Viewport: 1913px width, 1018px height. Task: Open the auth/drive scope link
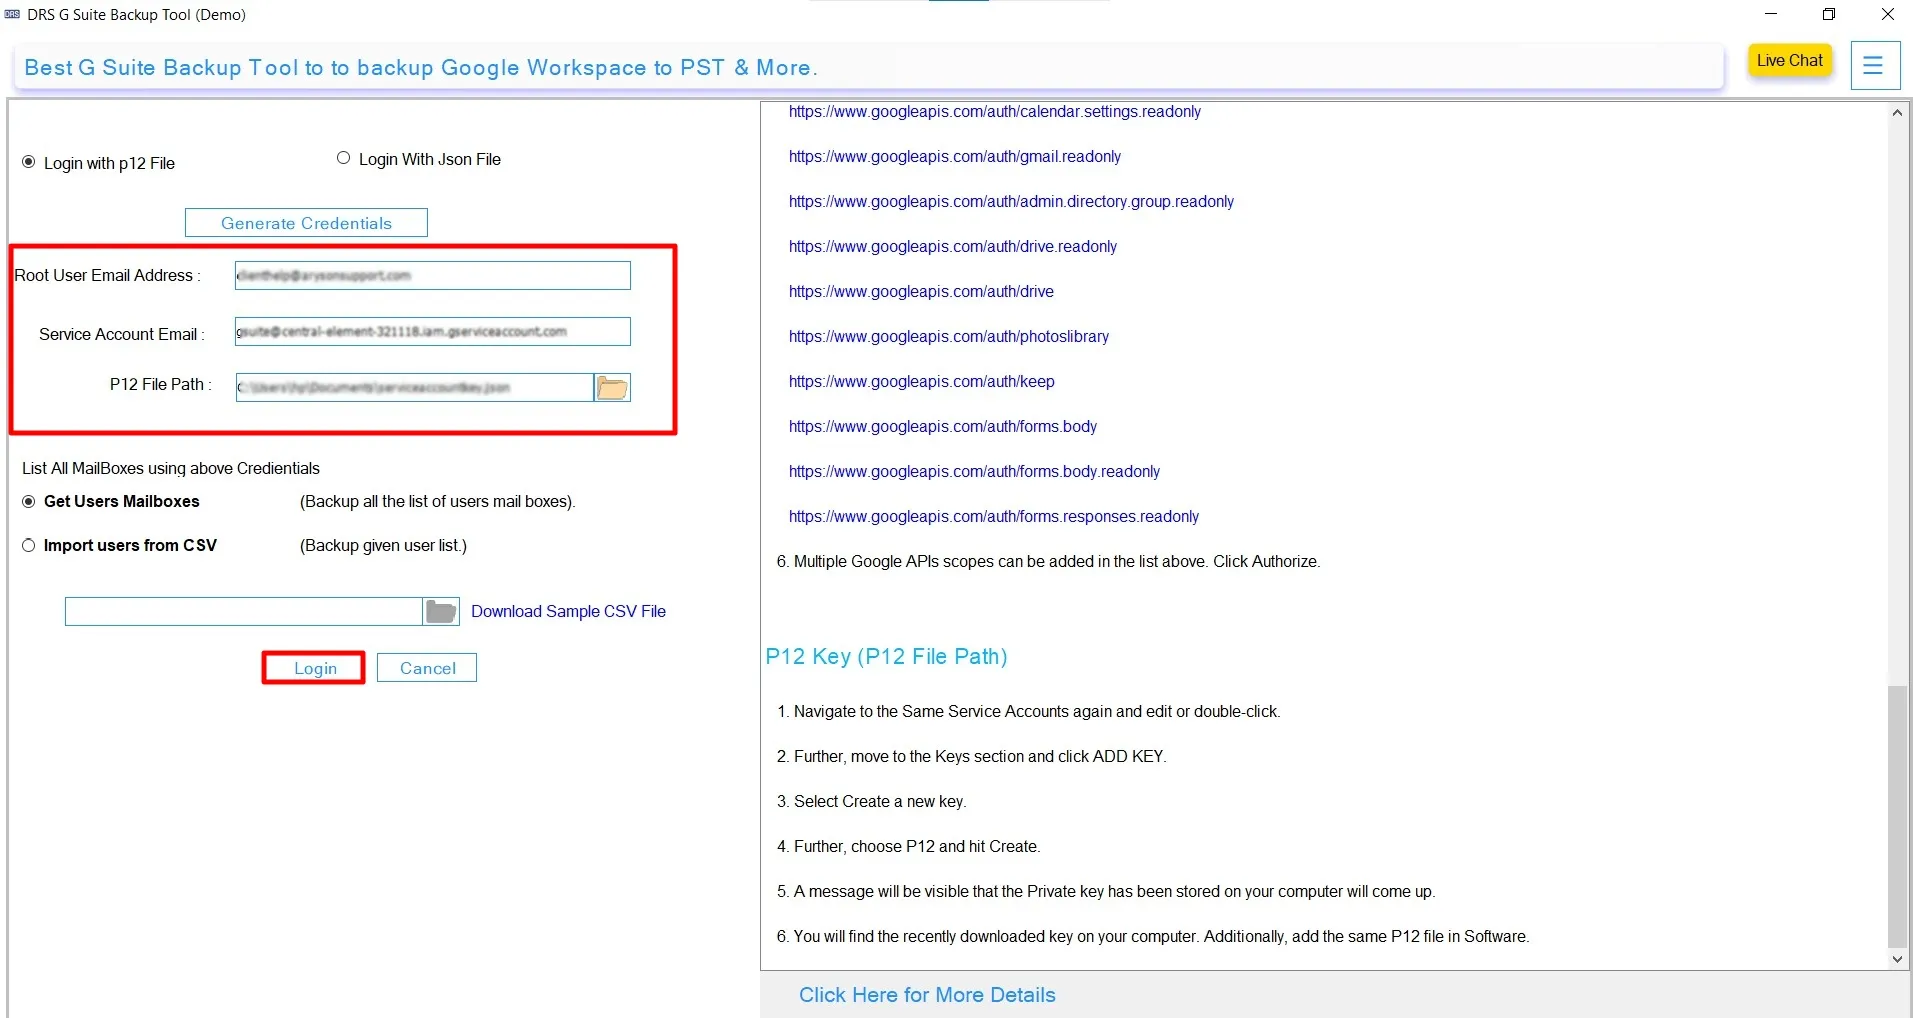(x=921, y=292)
